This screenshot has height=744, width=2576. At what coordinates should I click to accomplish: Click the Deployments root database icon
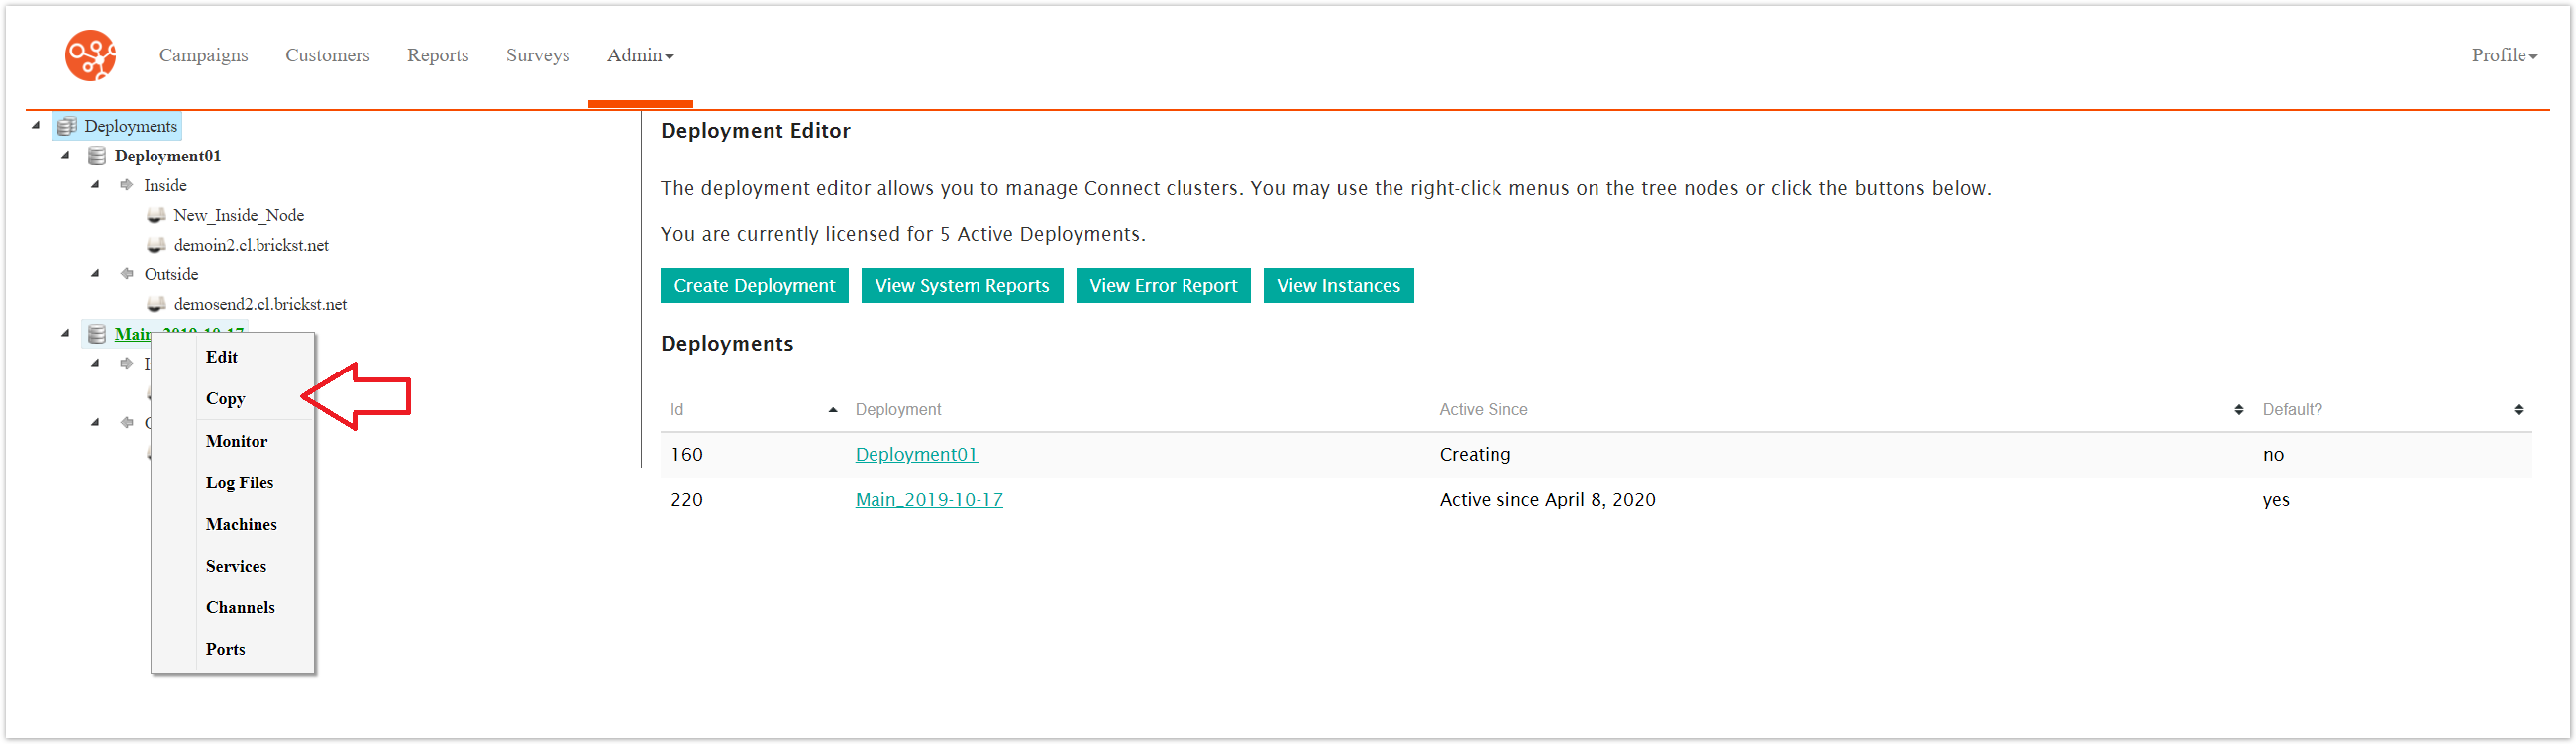[67, 126]
